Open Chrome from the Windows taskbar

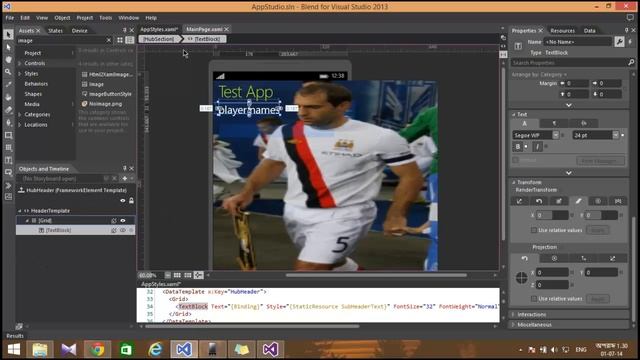(x=97, y=349)
